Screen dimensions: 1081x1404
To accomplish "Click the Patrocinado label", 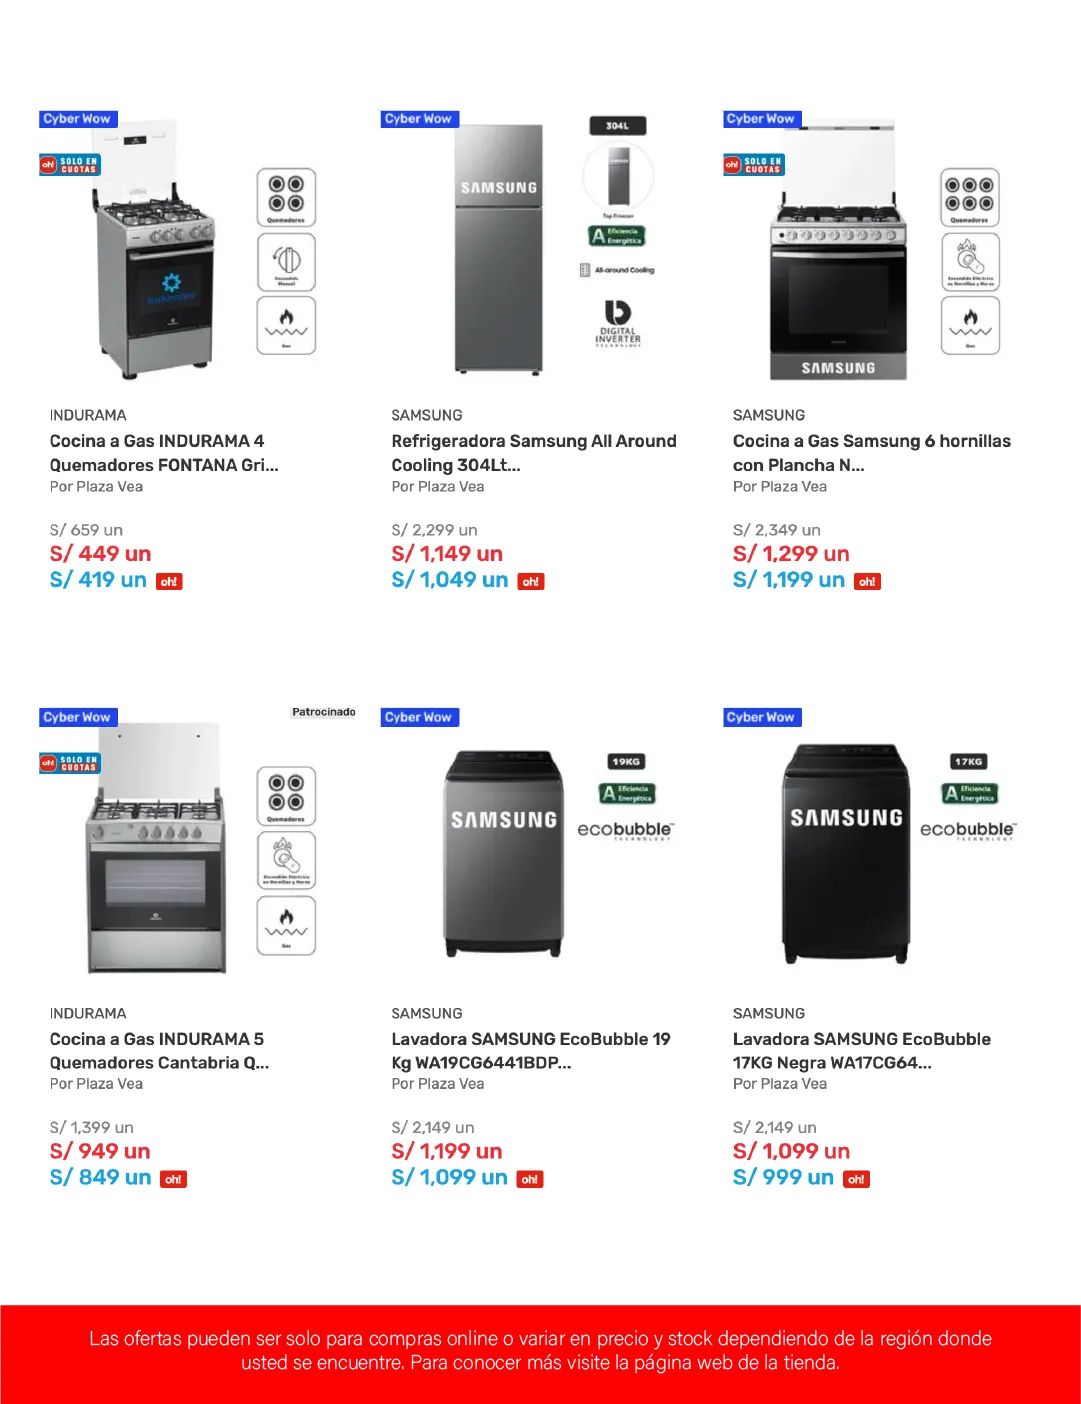I will (x=323, y=712).
